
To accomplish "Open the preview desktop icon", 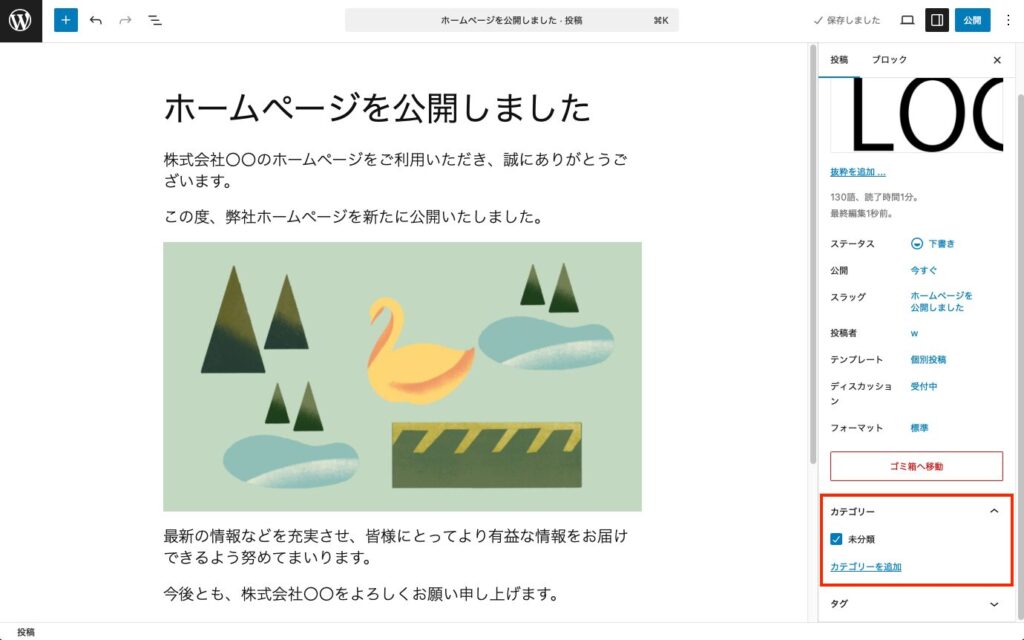I will pyautogui.click(x=908, y=19).
